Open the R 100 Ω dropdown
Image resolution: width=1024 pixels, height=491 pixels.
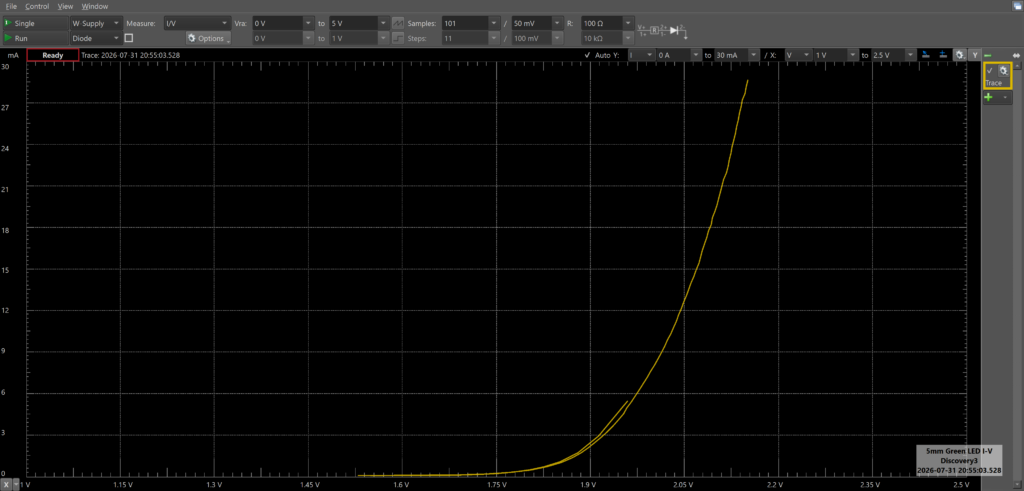point(607,23)
